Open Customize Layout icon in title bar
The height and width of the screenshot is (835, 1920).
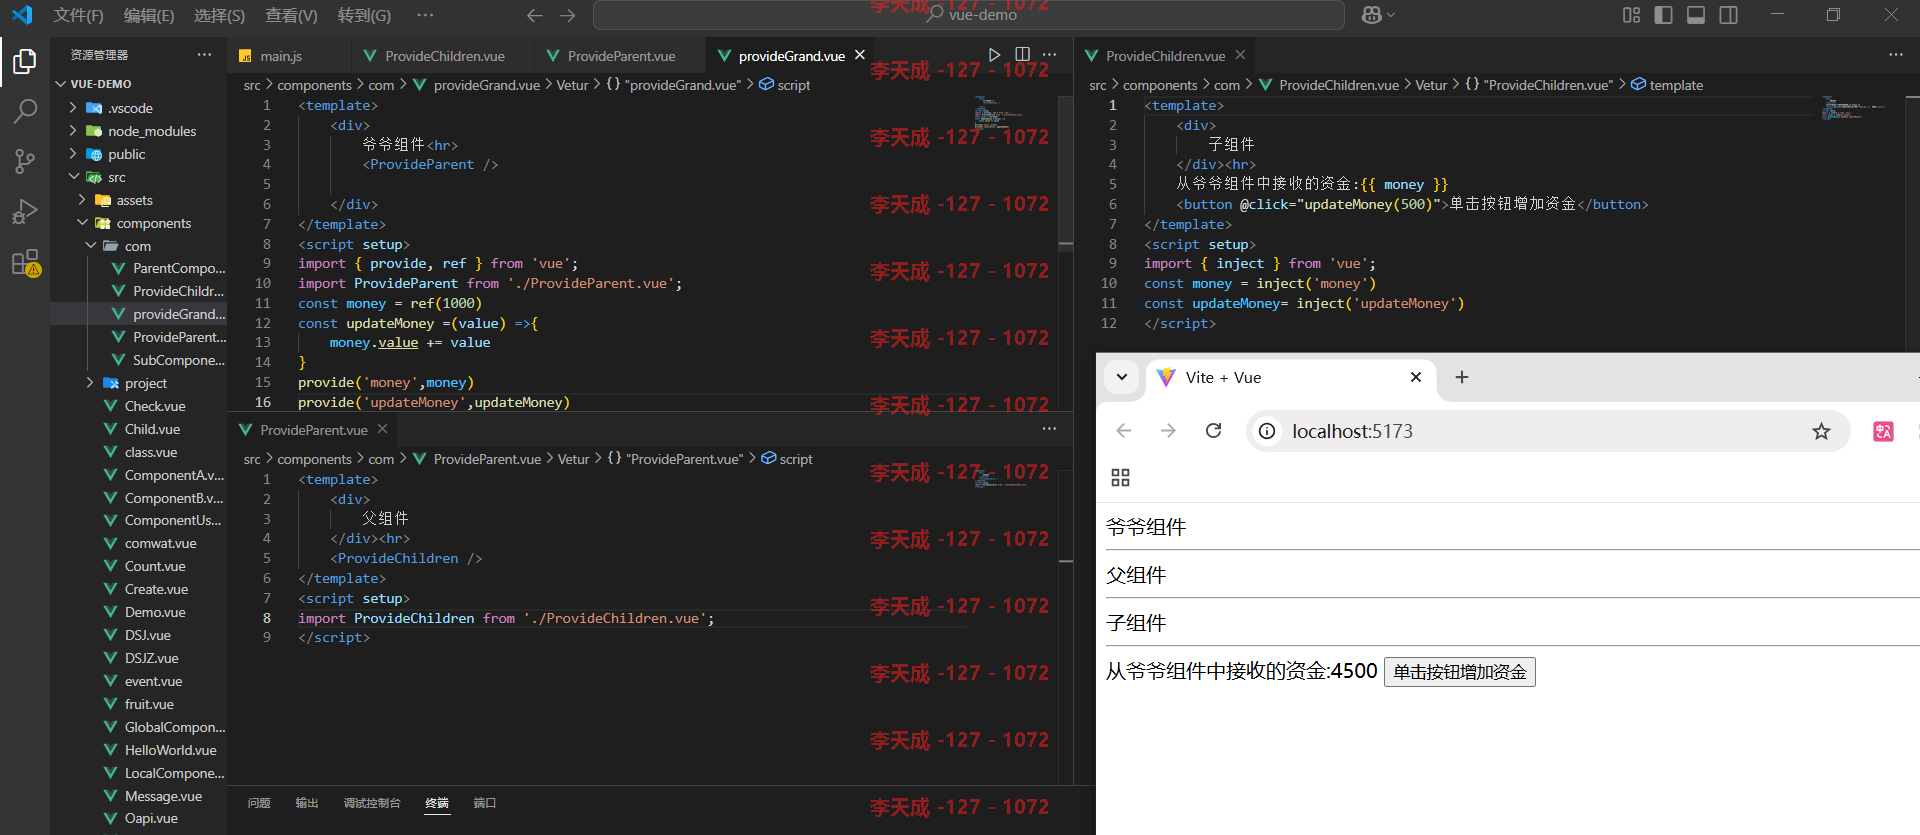tap(1631, 15)
